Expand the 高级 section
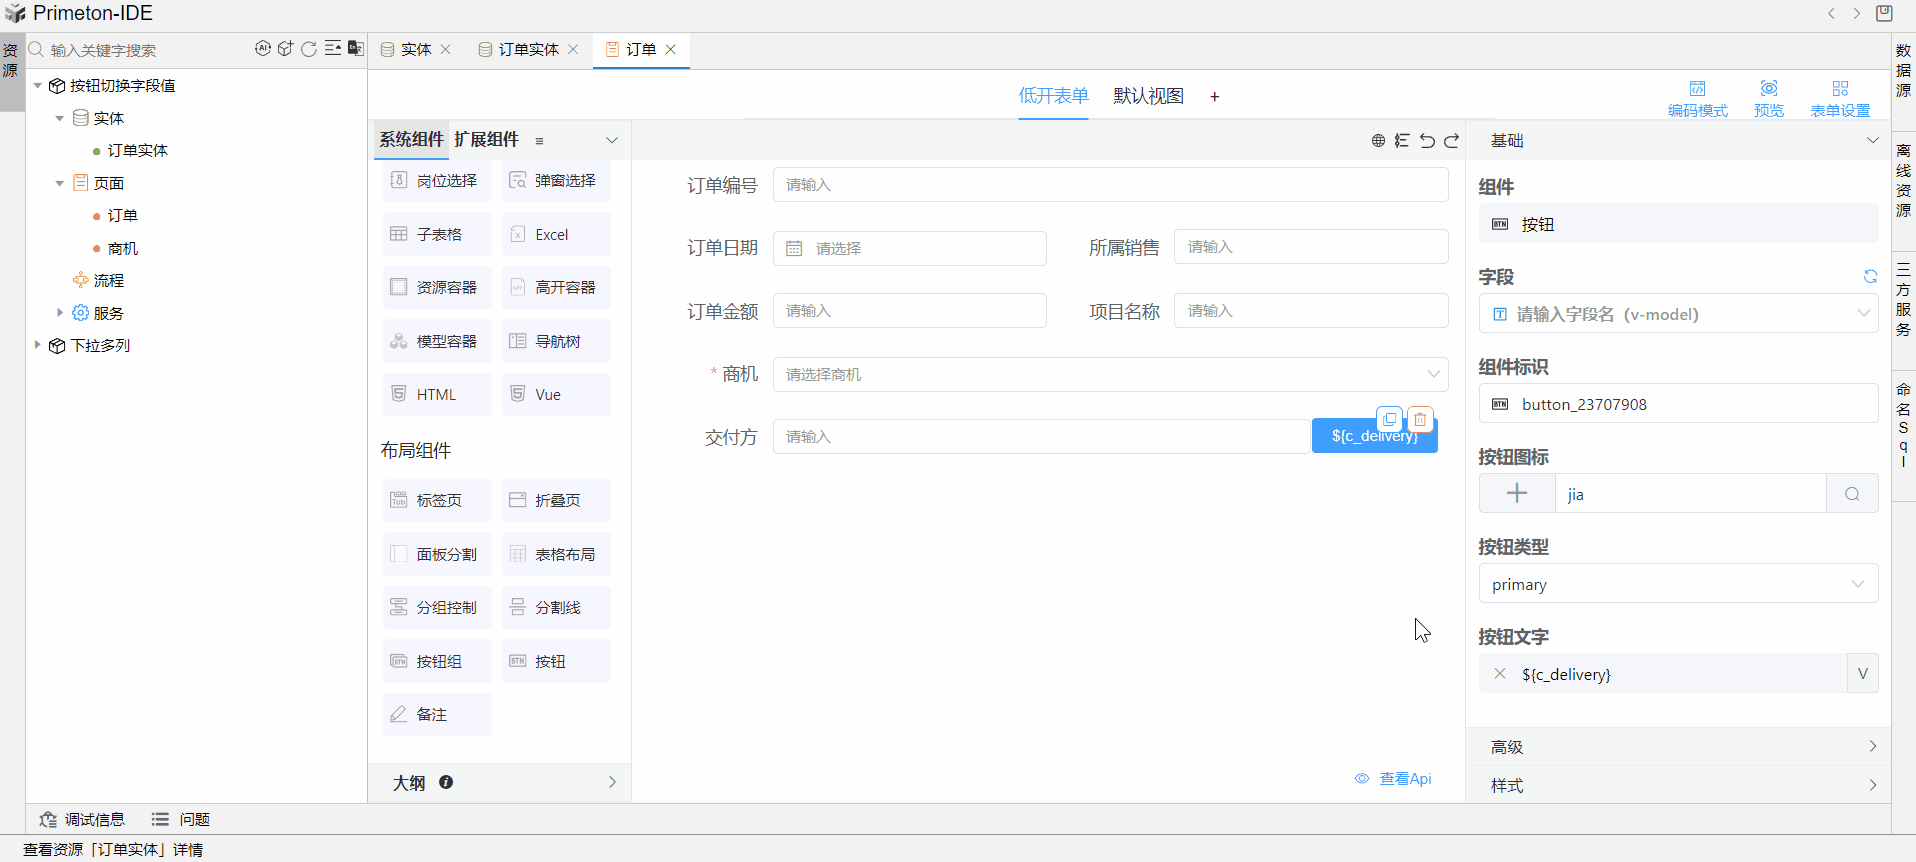The image size is (1916, 862). (x=1677, y=747)
